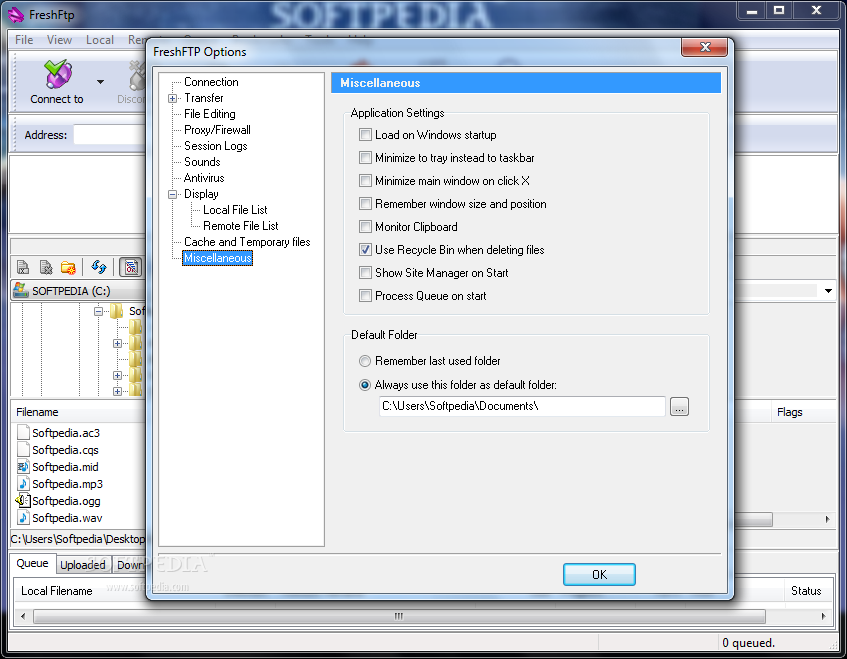Check Process Queue on start
The height and width of the screenshot is (659, 847).
[x=365, y=295]
